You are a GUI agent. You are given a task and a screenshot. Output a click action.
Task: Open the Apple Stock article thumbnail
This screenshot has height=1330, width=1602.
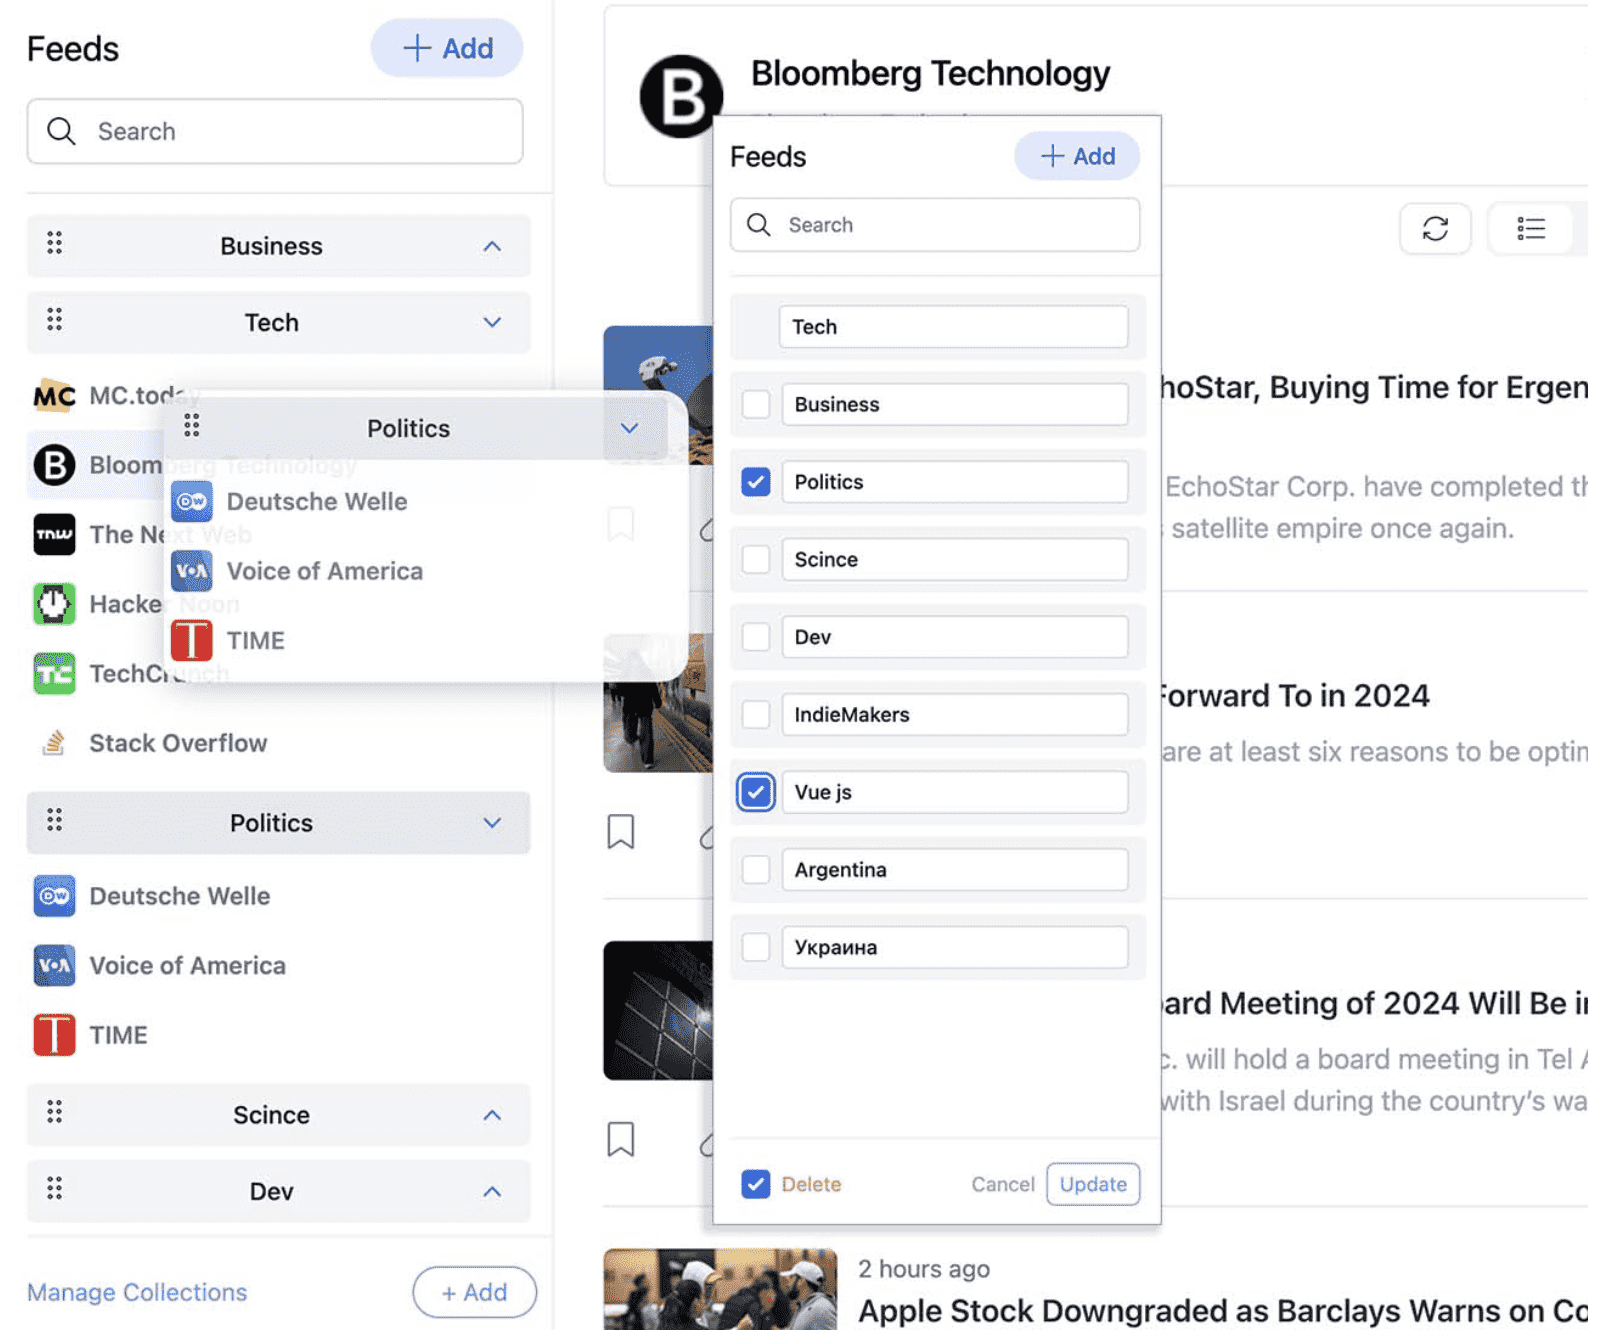pyautogui.click(x=719, y=1289)
